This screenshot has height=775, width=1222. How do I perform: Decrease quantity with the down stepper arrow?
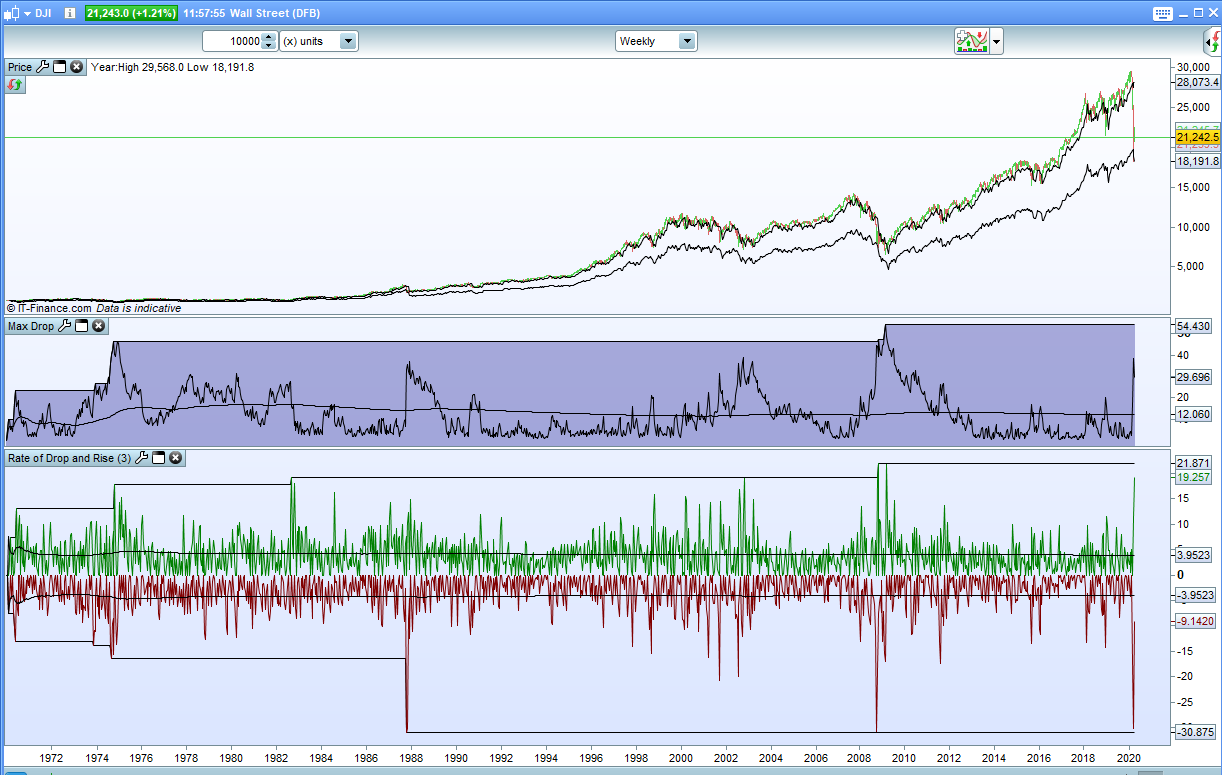(x=268, y=46)
